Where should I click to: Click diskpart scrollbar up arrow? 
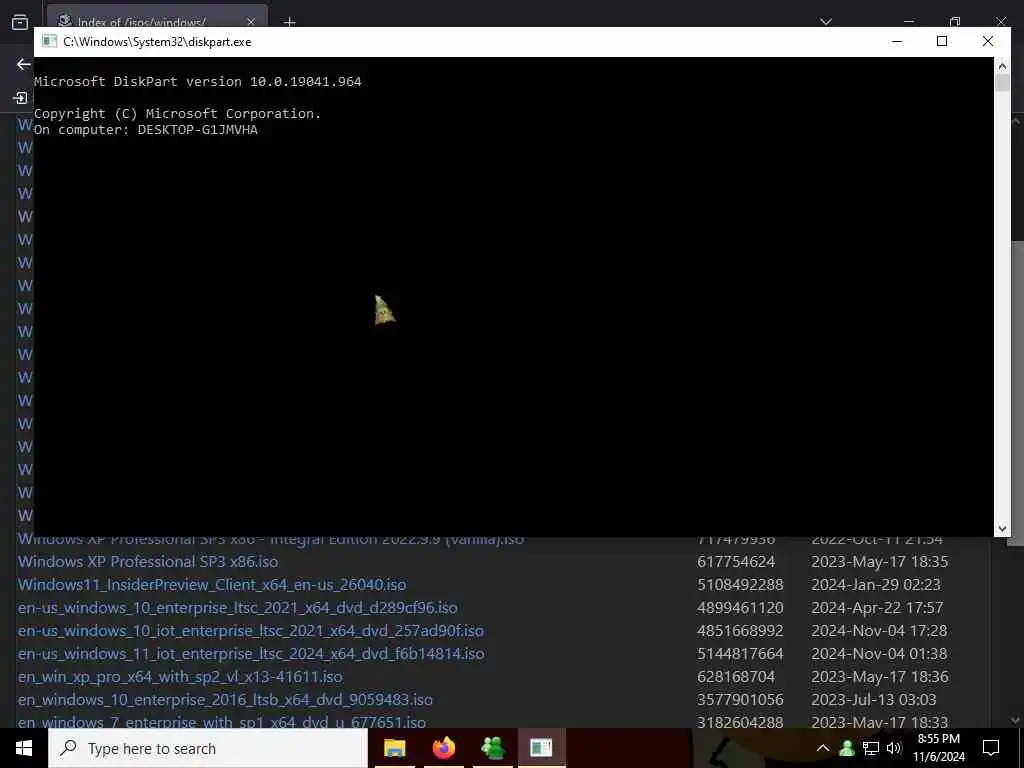coord(1002,65)
